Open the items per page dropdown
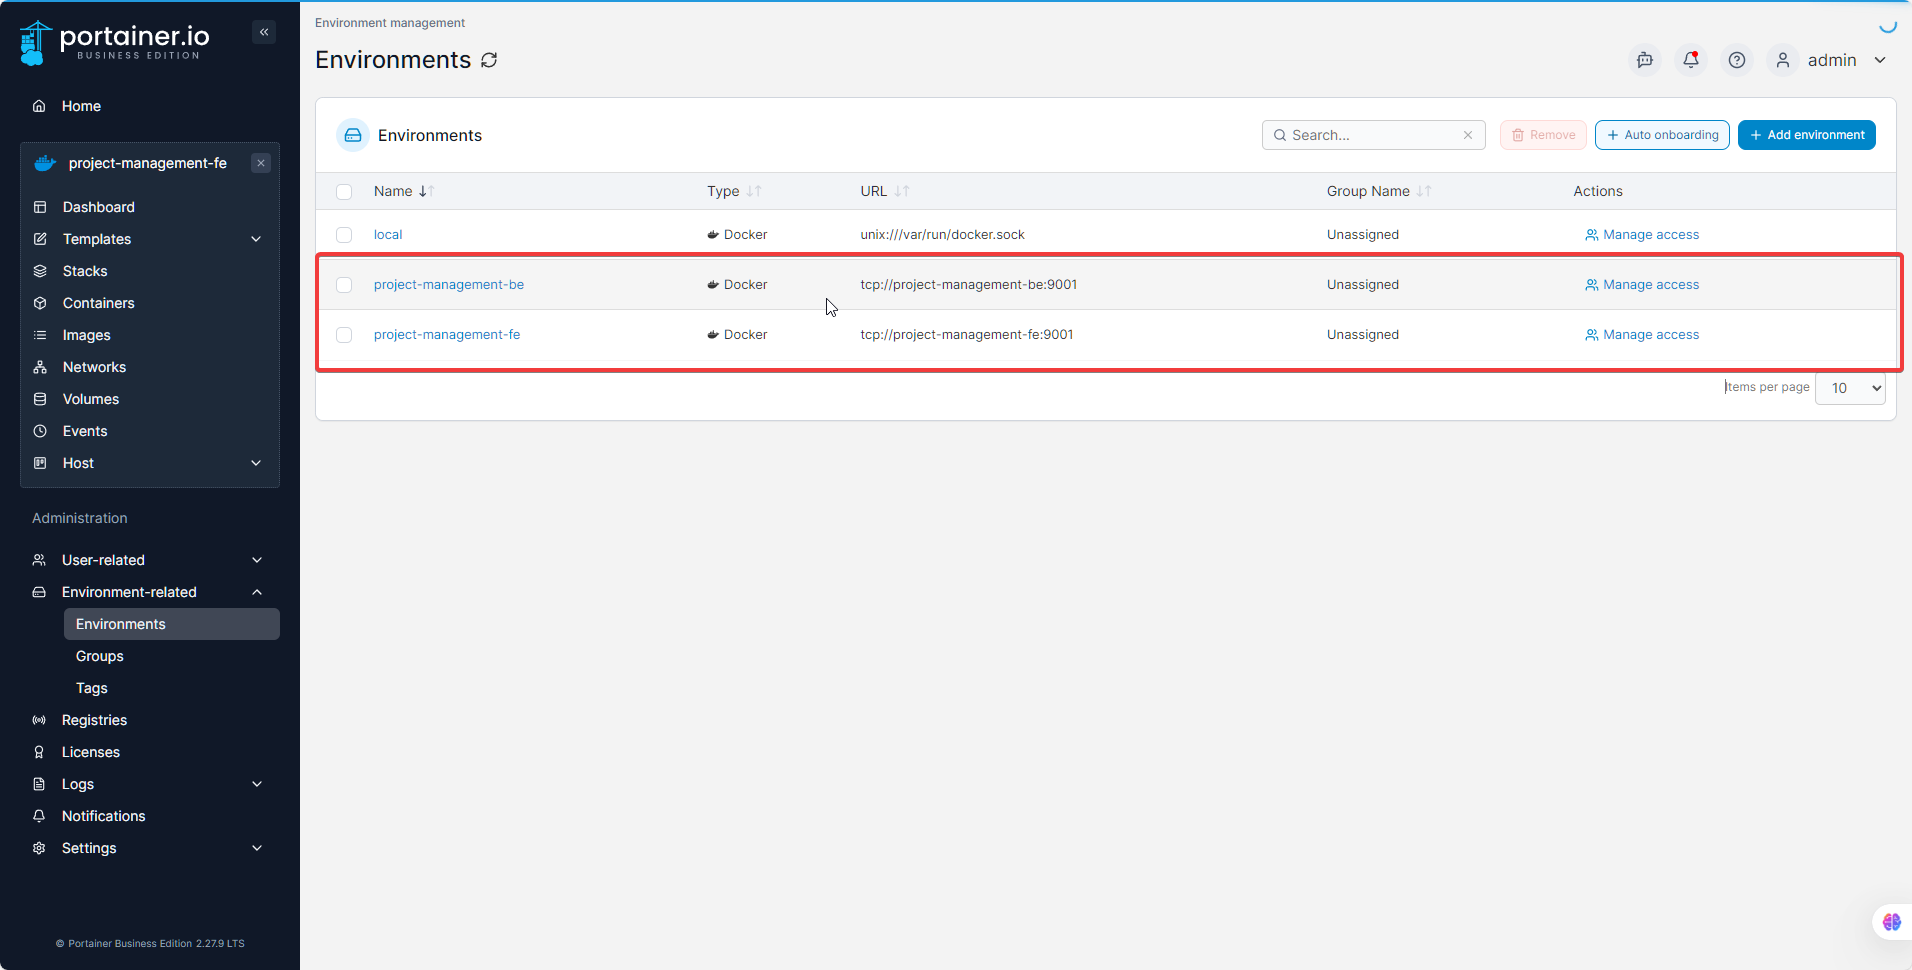This screenshot has height=970, width=1912. tap(1850, 388)
